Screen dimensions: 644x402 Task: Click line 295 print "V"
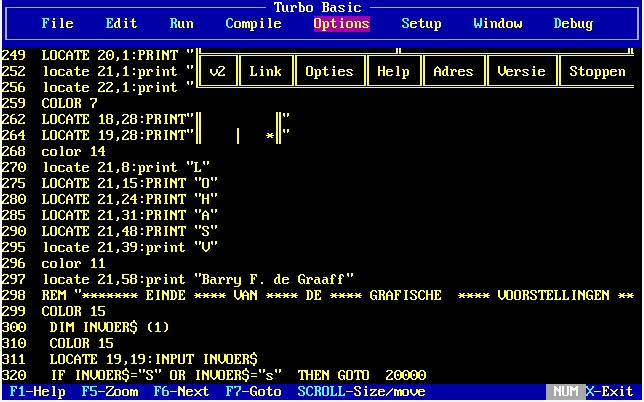[x=109, y=248]
